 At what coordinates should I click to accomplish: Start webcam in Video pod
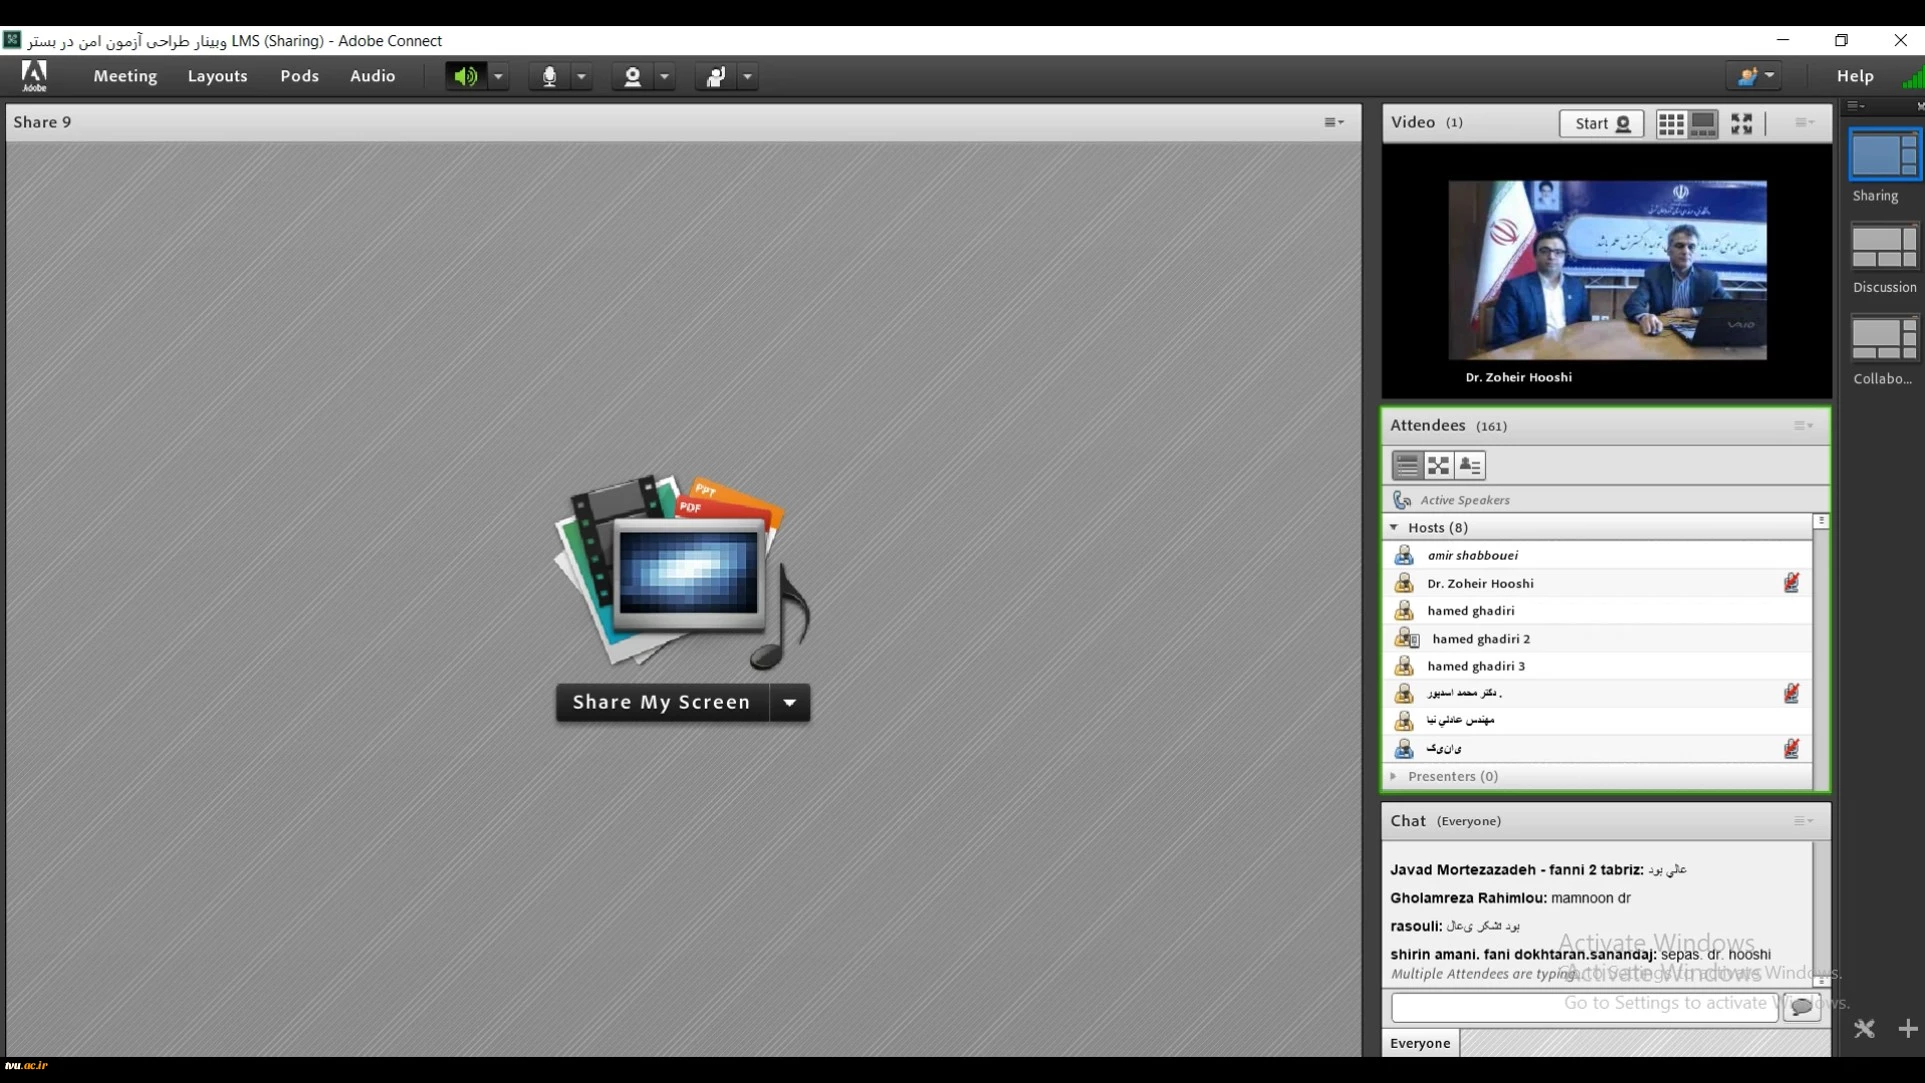(1601, 123)
